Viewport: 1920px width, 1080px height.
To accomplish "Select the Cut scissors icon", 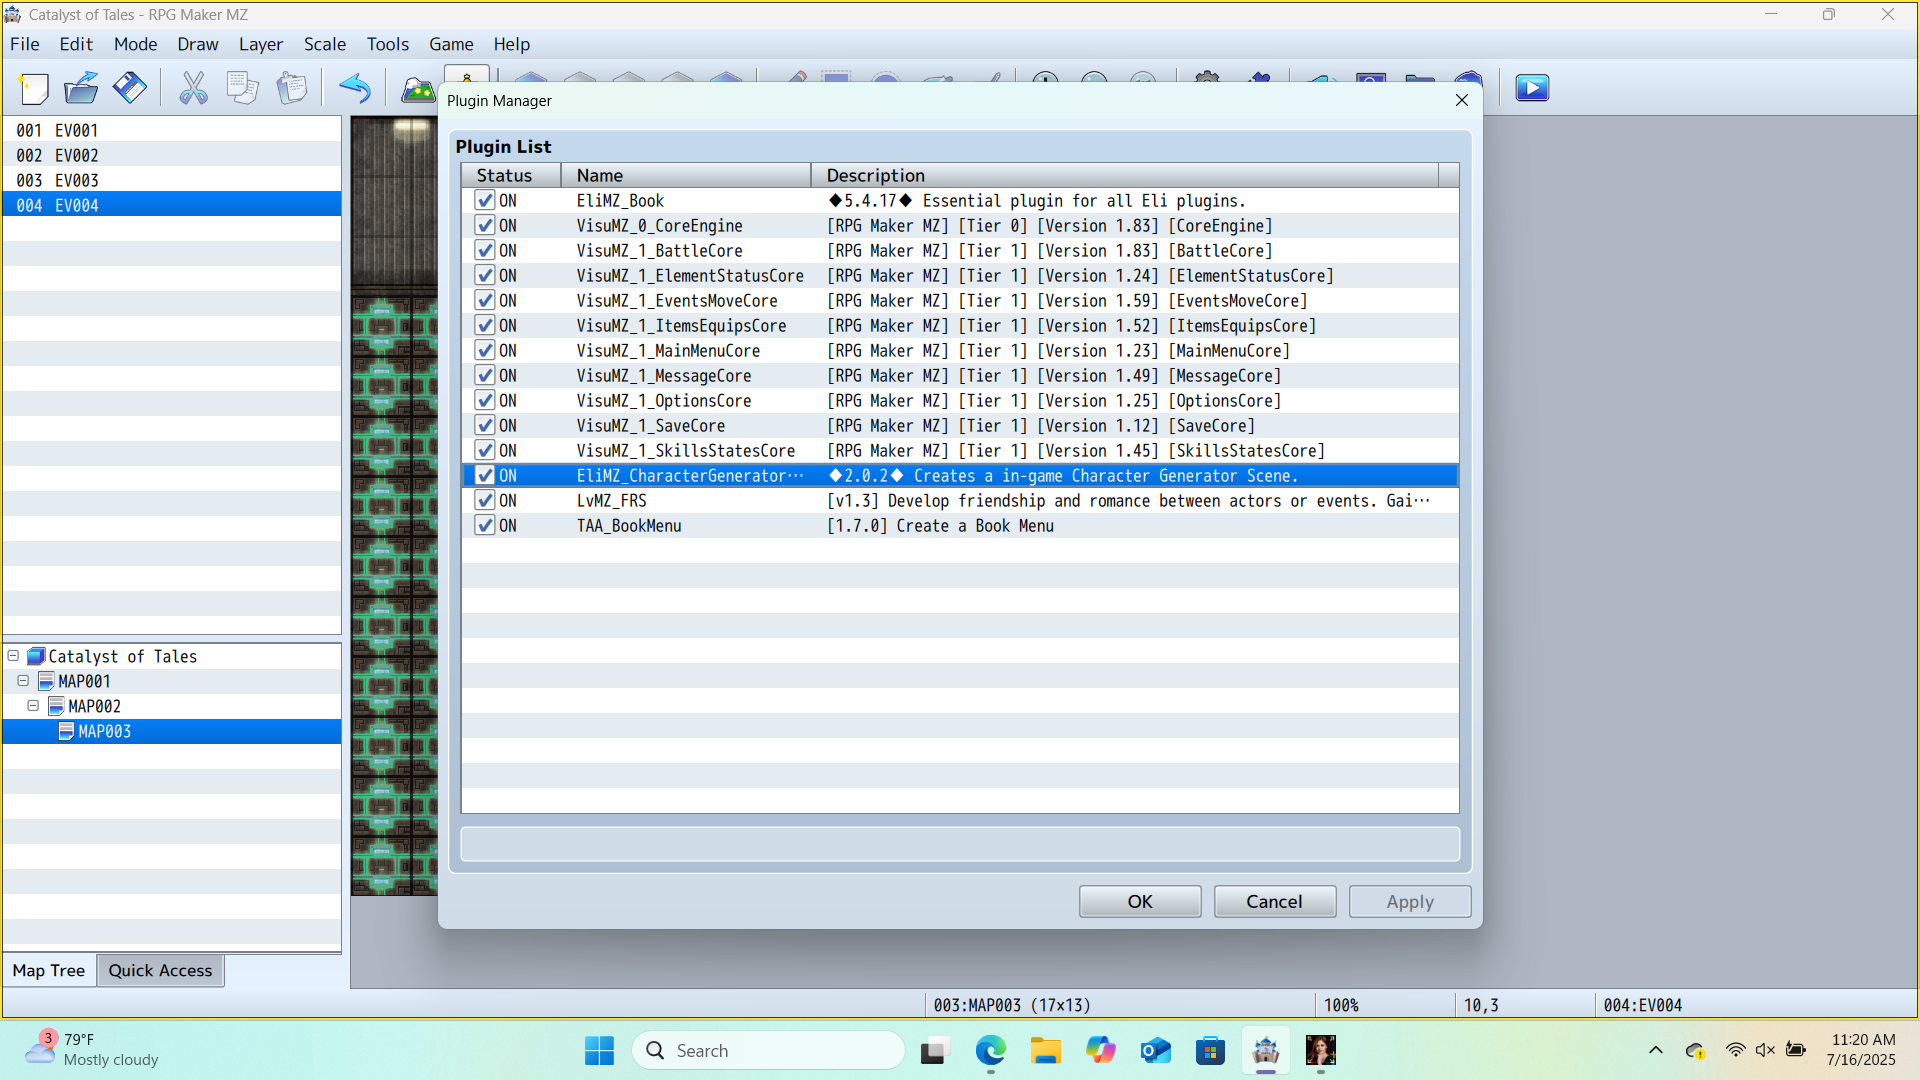I will click(193, 89).
